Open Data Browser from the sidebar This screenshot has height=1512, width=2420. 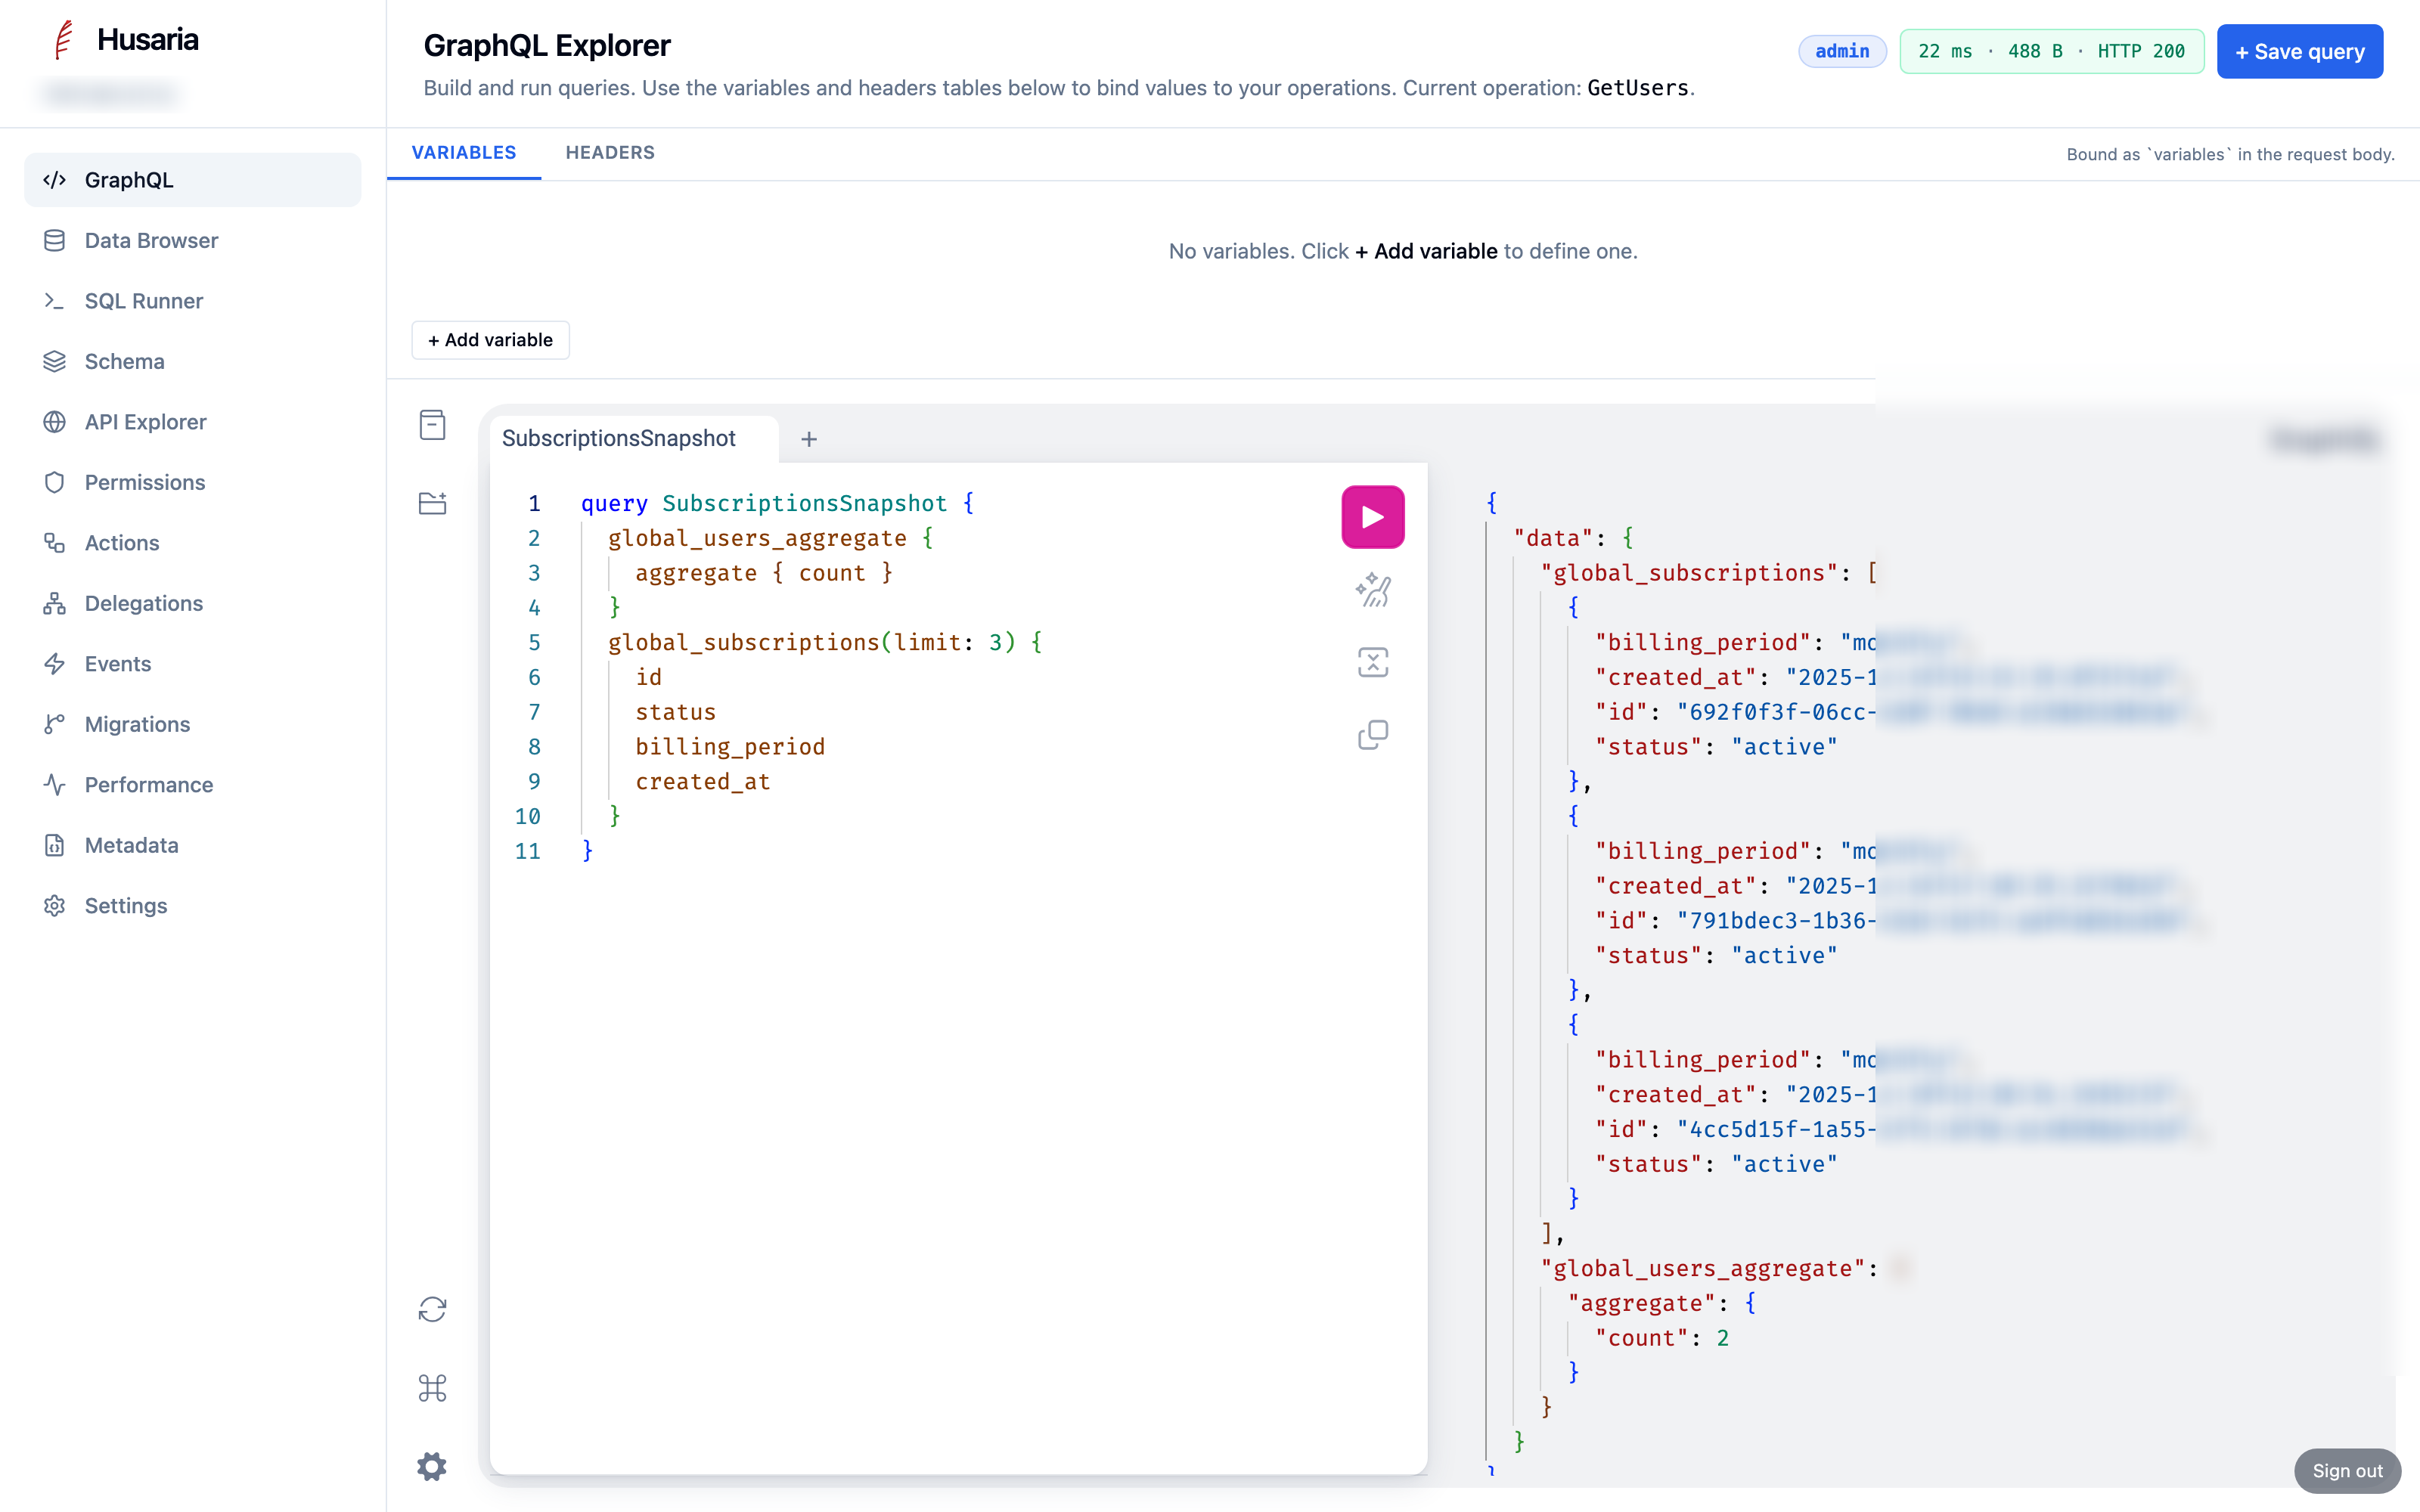[x=192, y=241]
